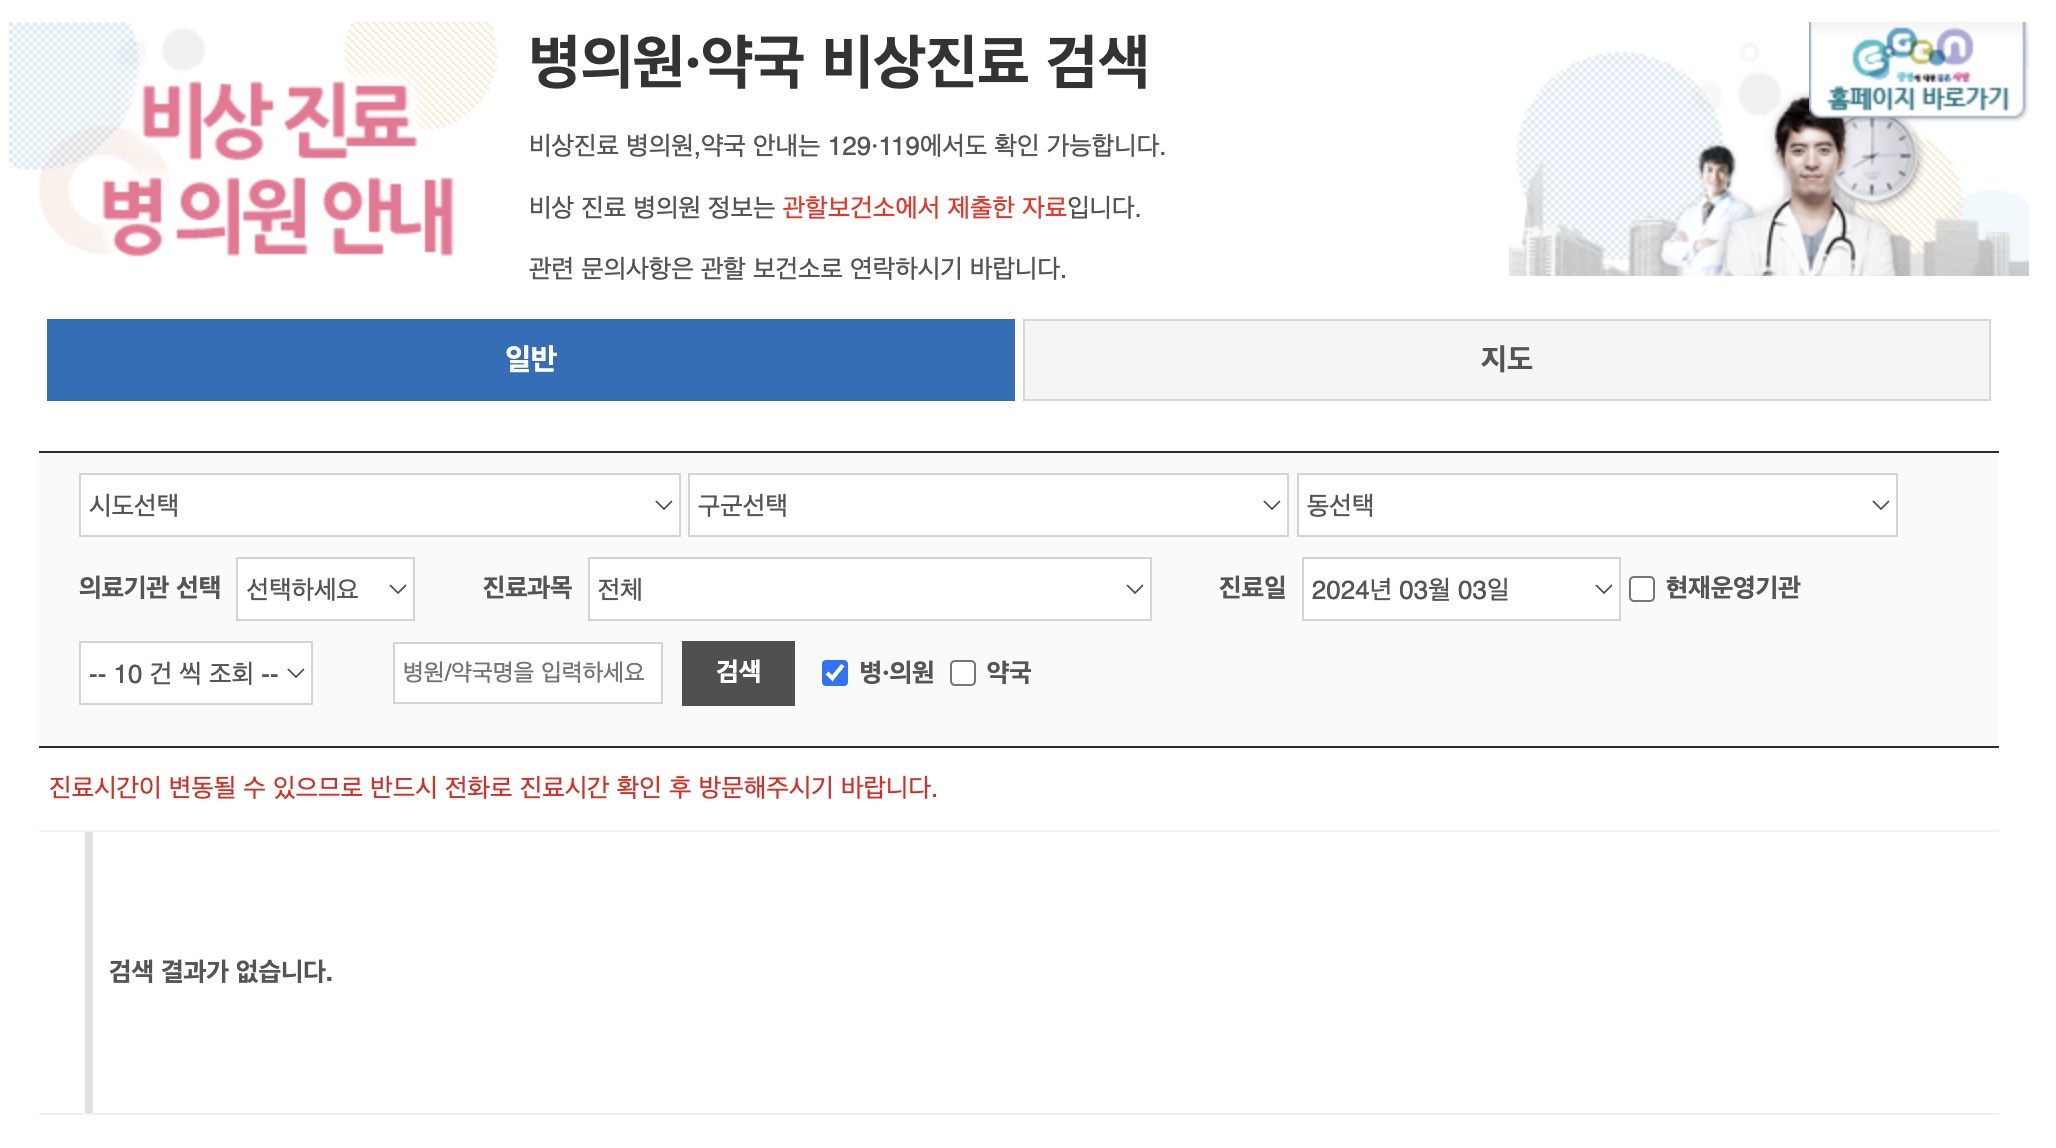Click the hospital/pharmacy name input field
The height and width of the screenshot is (1148, 2056).
click(527, 673)
